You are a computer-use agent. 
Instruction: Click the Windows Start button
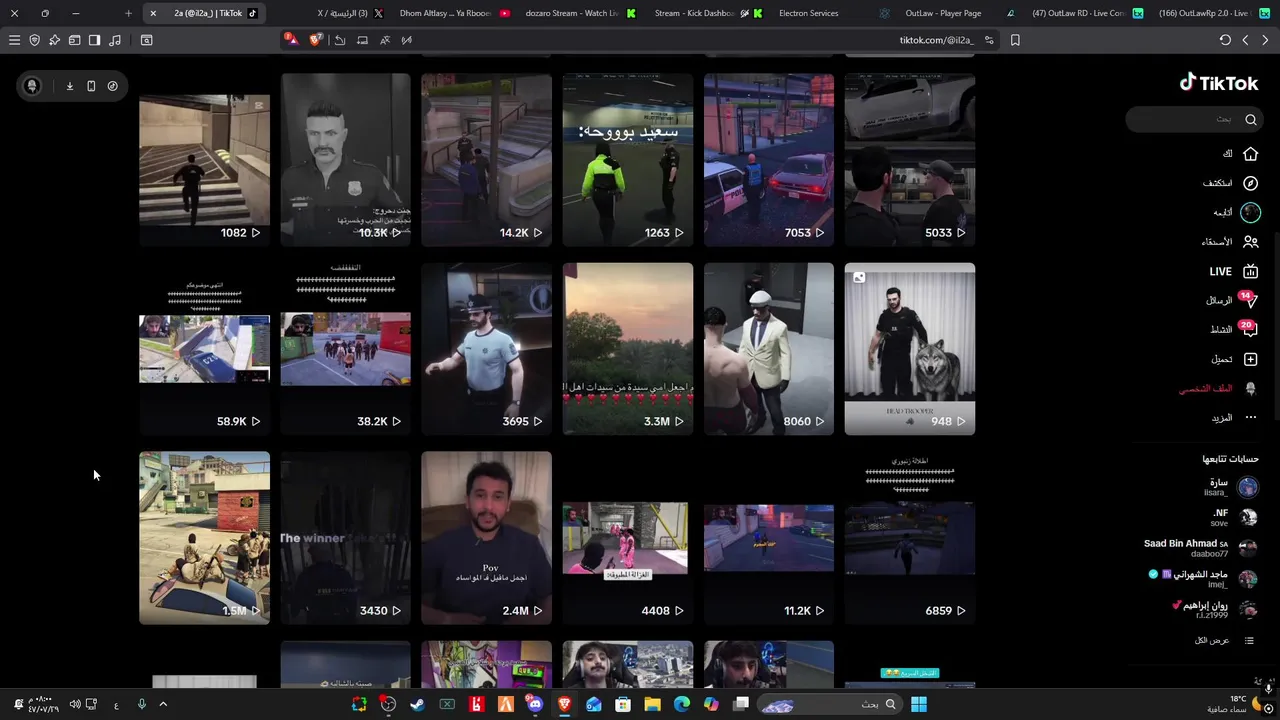click(x=918, y=704)
